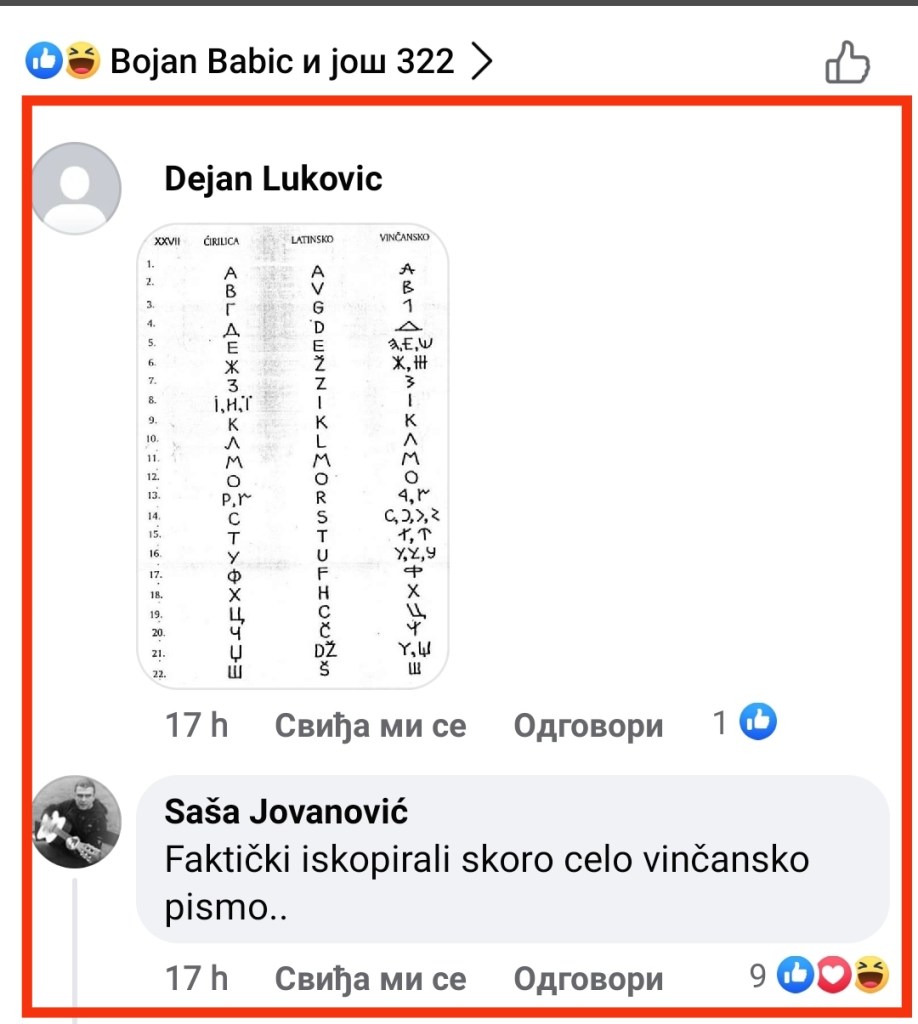918x1024 pixels.
Task: Click the Dejan Lukovic name
Action: [273, 179]
